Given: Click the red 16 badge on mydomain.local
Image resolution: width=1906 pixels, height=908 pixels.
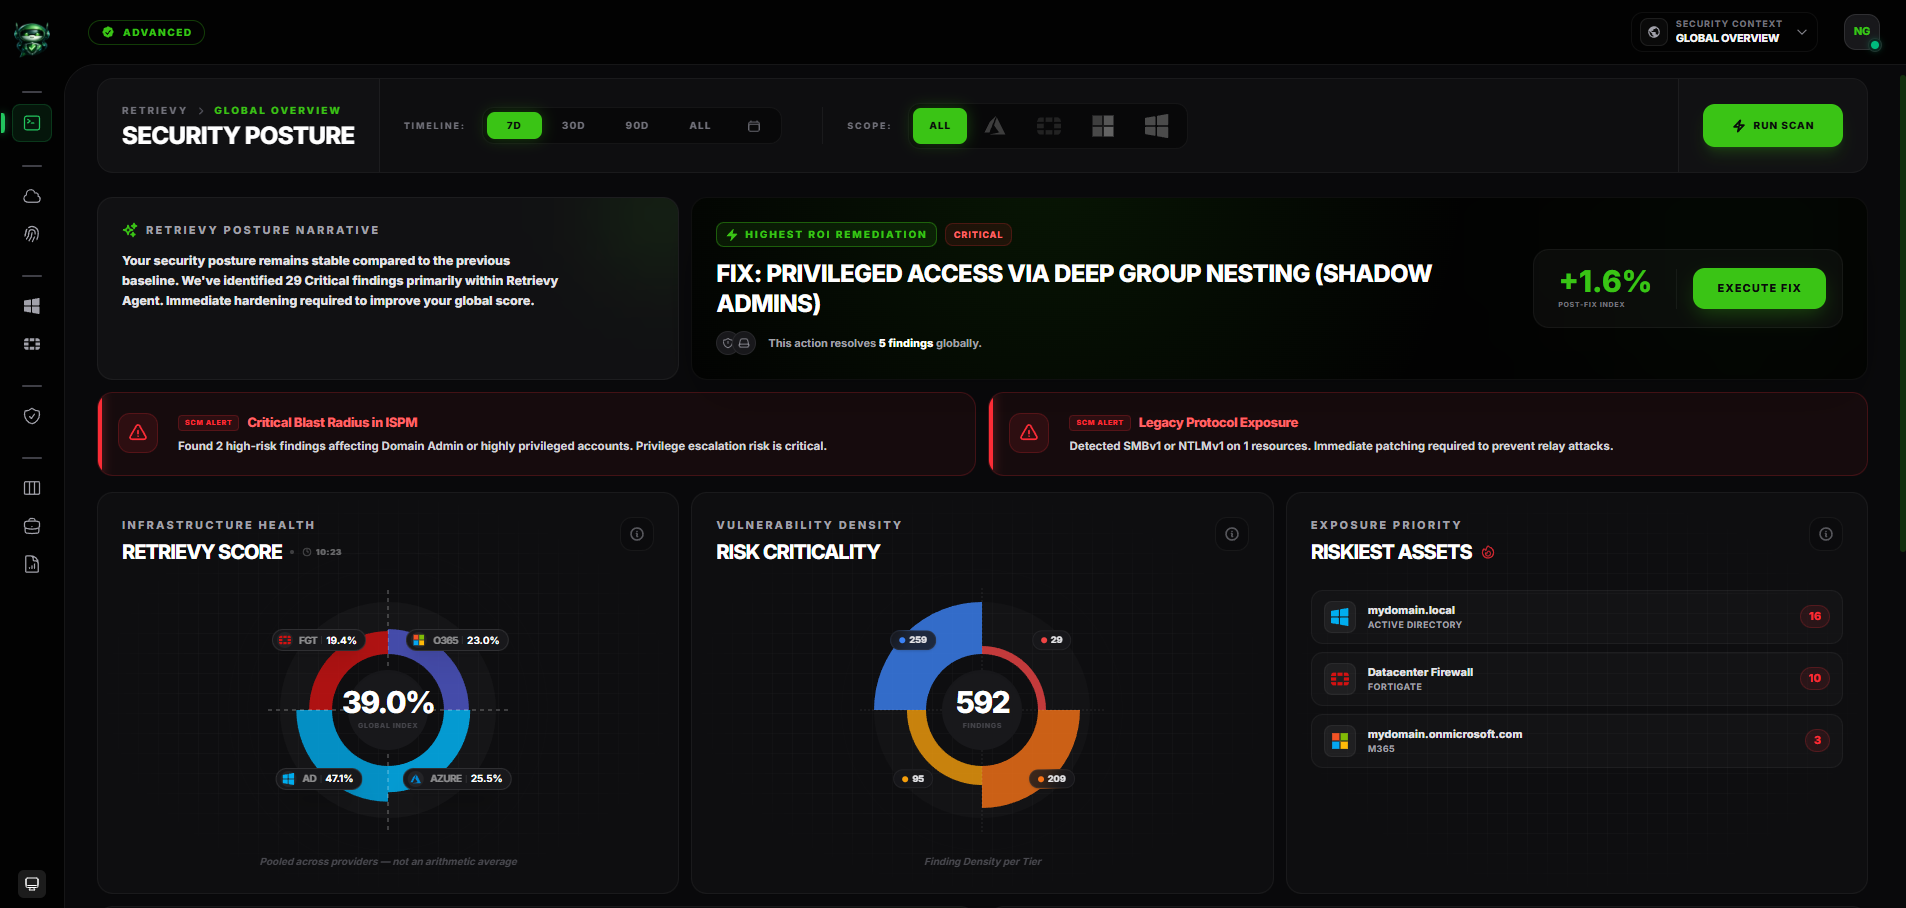Looking at the screenshot, I should [1815, 617].
